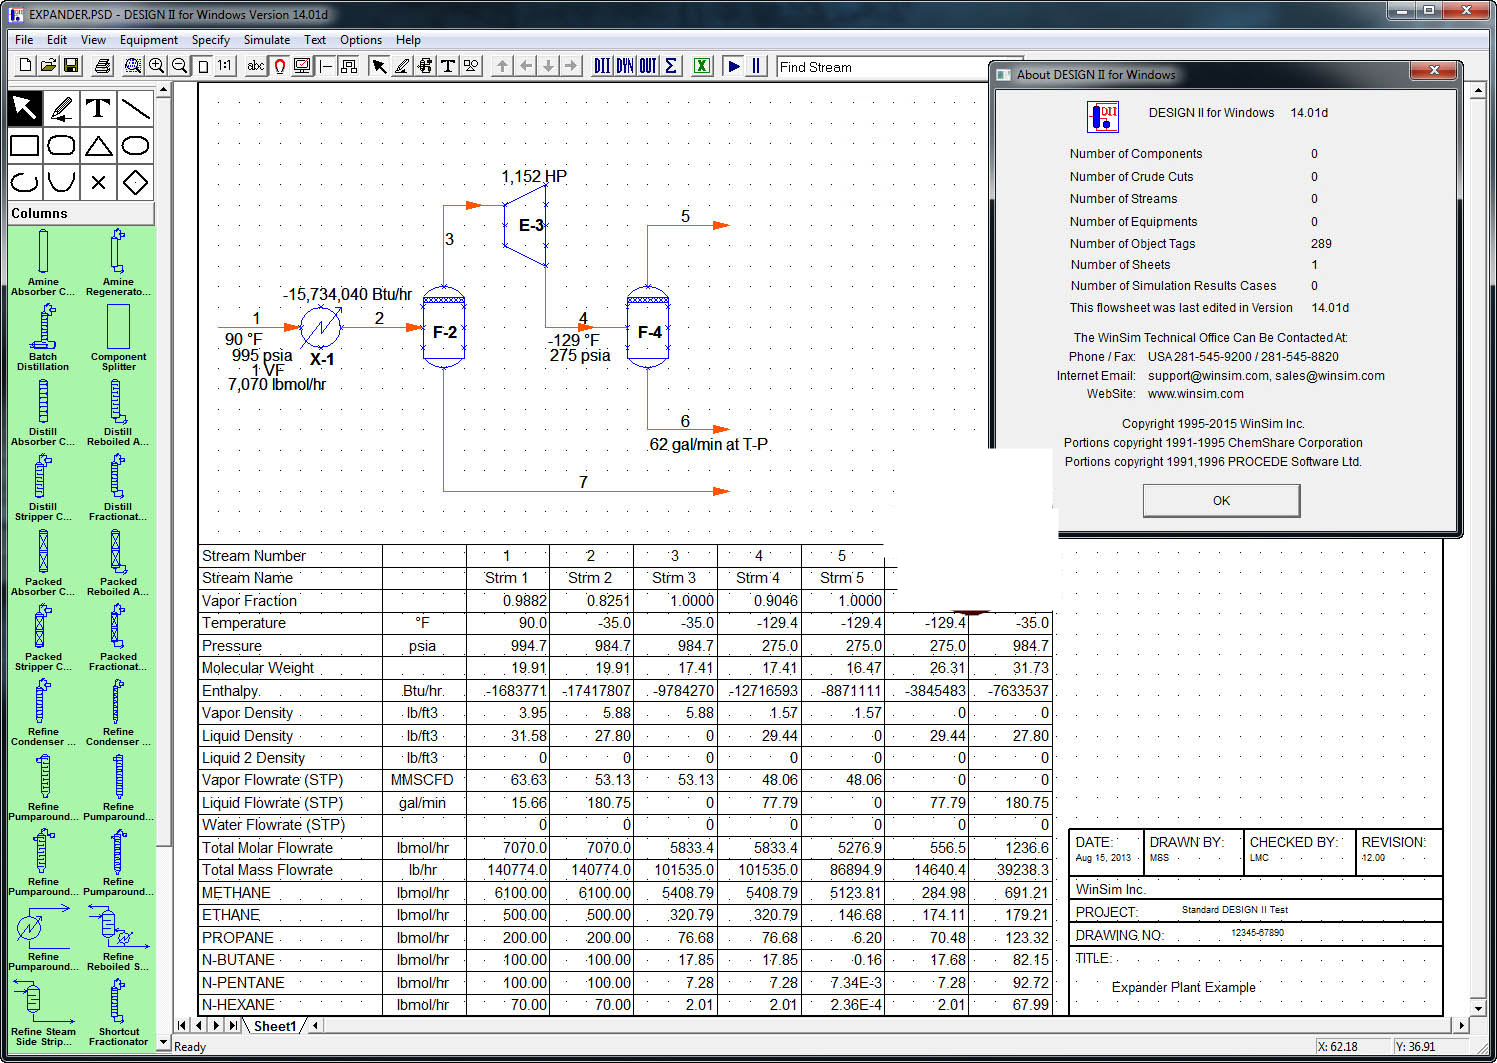Click the New file toolbar icon

pos(26,66)
